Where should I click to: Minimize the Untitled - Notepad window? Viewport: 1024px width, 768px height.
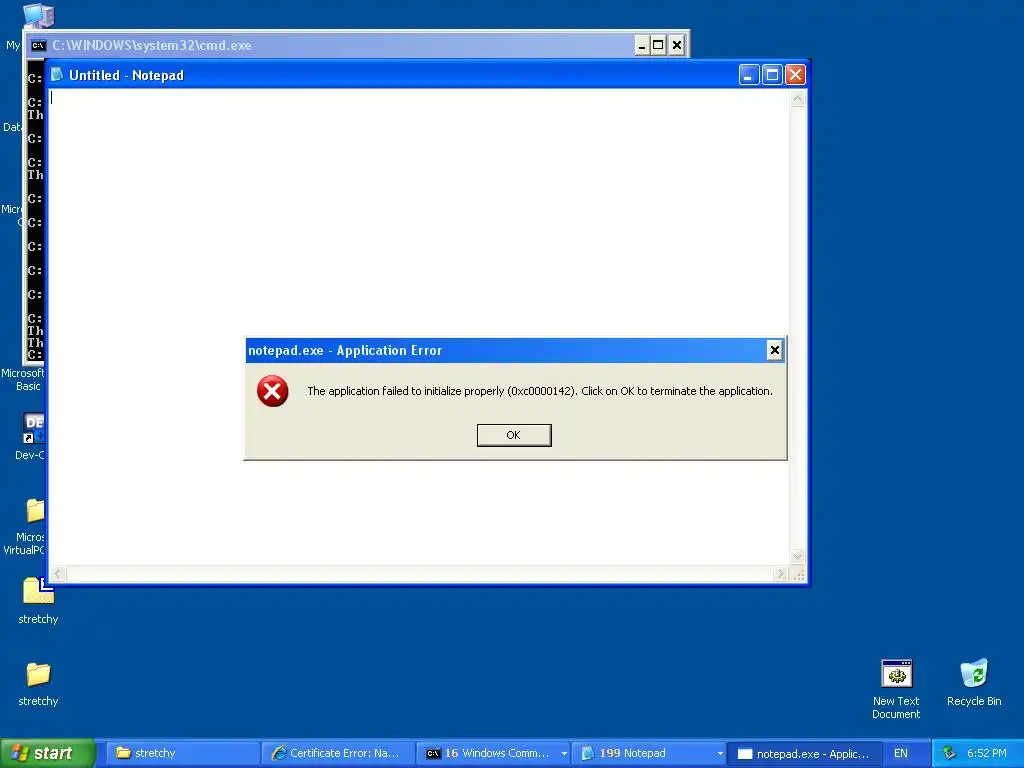[x=749, y=75]
